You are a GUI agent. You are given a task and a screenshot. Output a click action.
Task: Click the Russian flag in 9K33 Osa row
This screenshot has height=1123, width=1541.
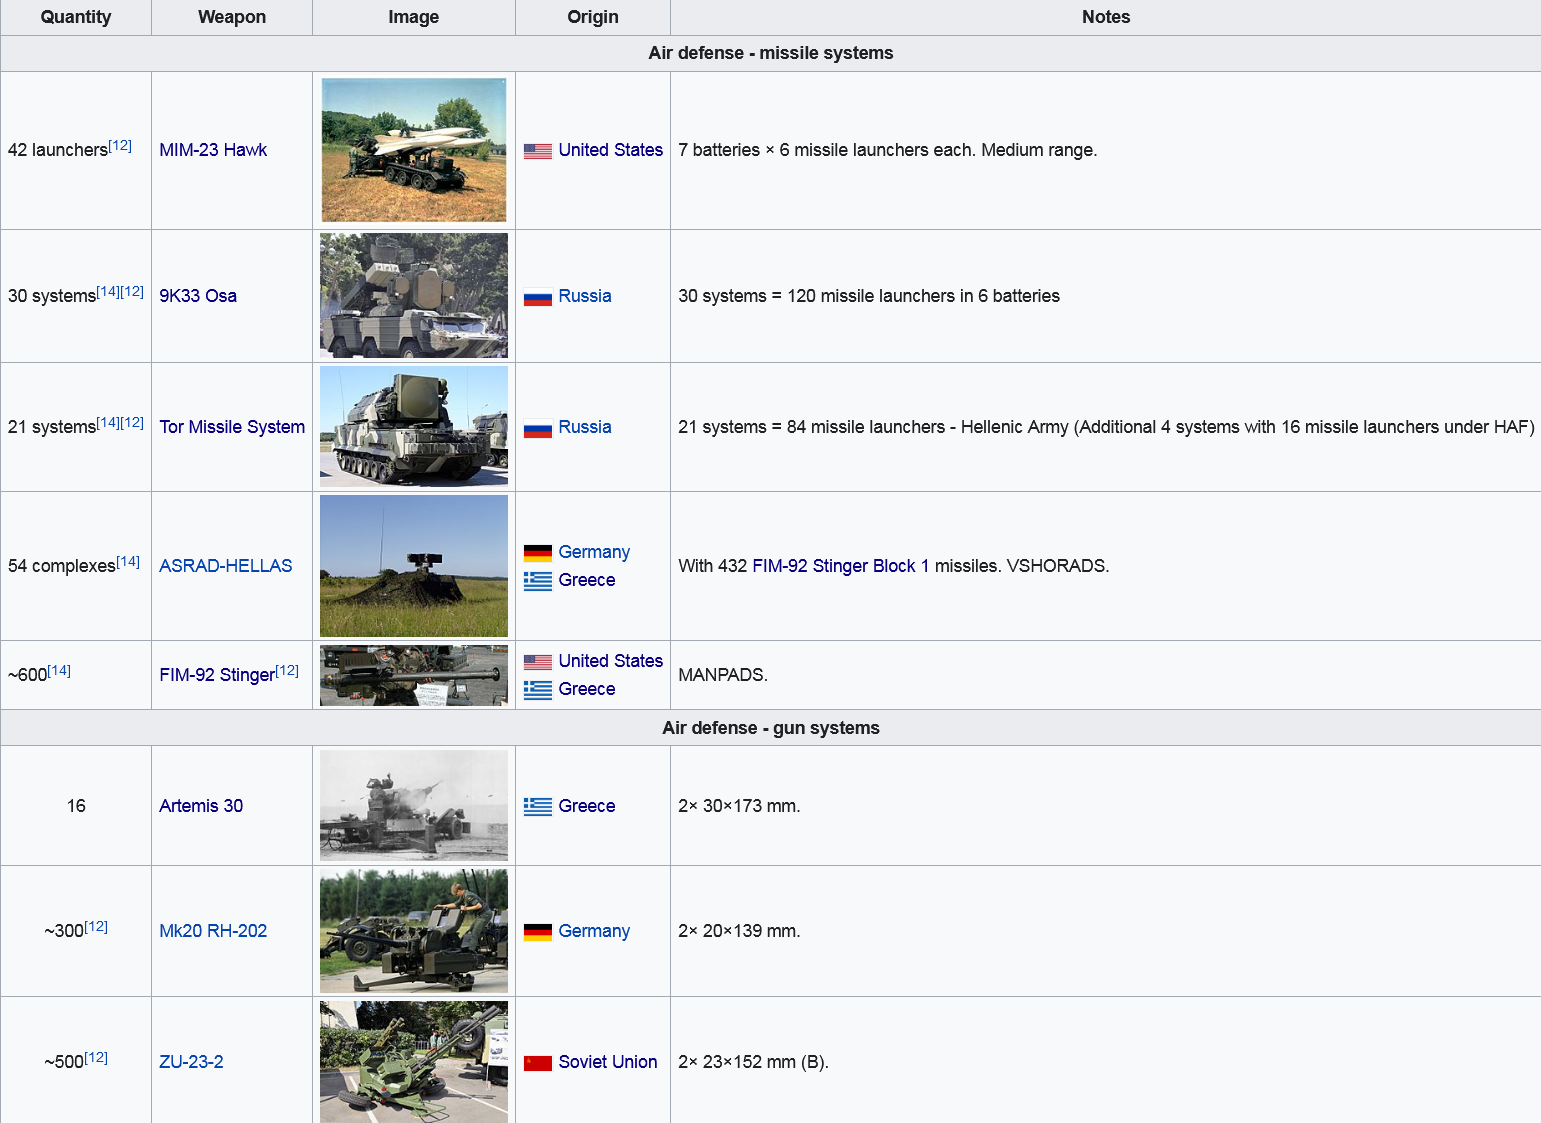[x=538, y=297]
